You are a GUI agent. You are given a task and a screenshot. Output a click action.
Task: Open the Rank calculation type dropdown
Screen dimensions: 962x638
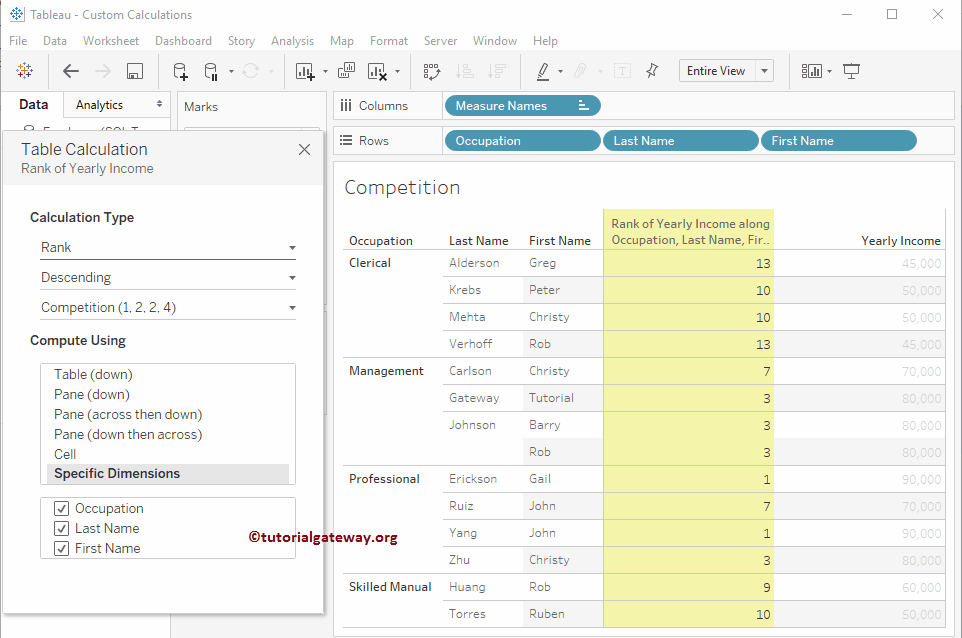coord(167,247)
